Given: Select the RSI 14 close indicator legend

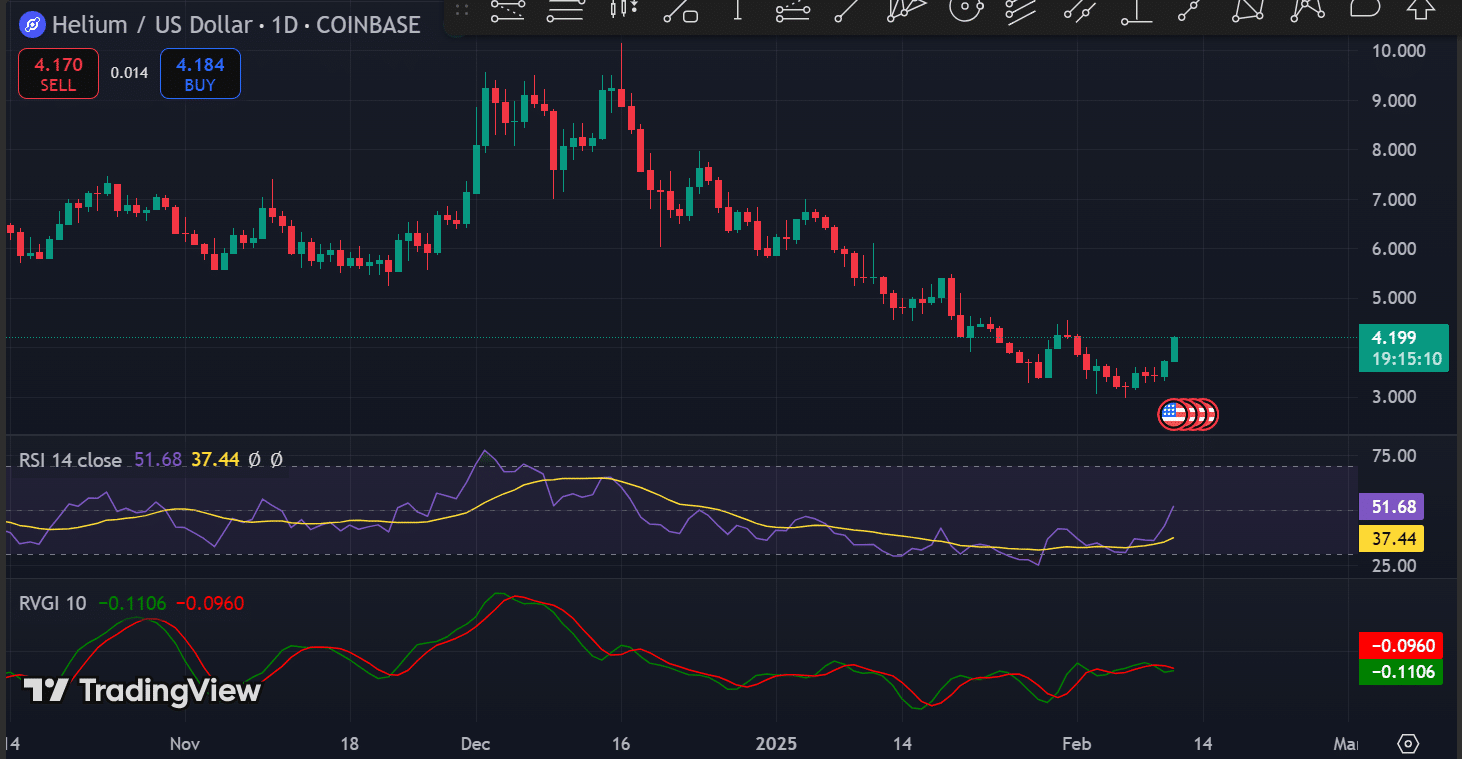Looking at the screenshot, I should (70, 460).
